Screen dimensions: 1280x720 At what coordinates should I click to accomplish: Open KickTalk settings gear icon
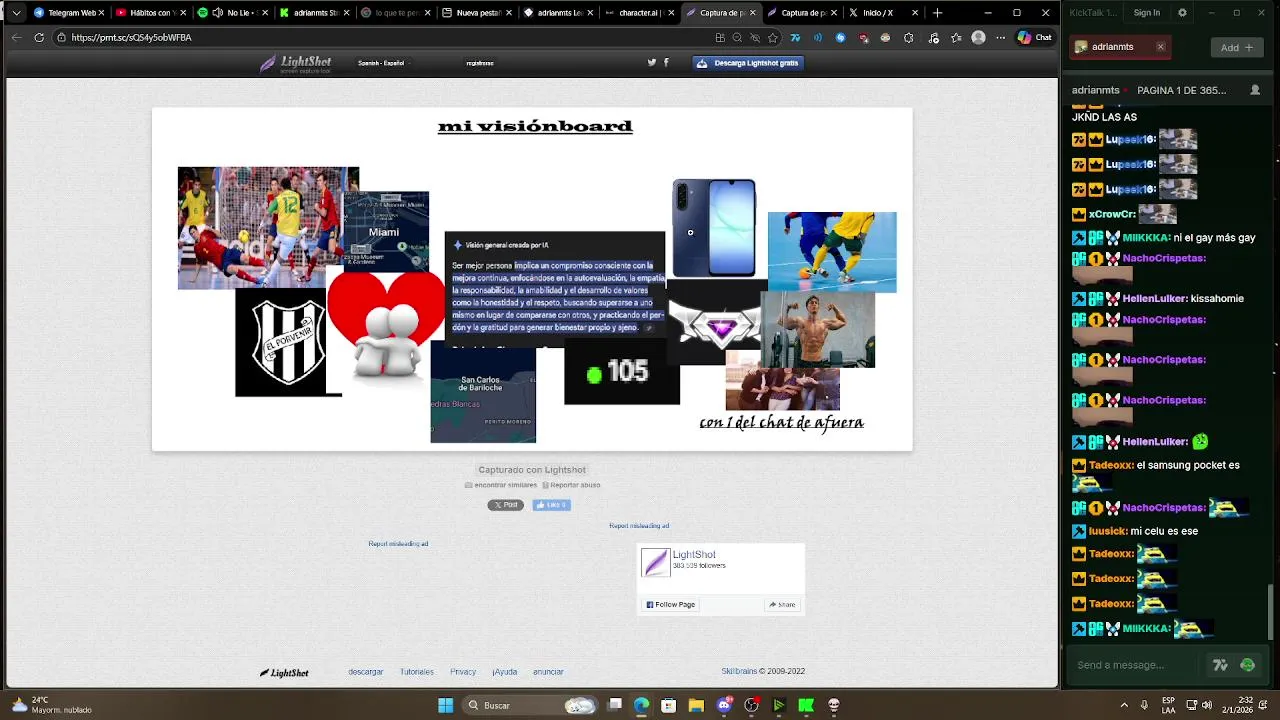tap(1182, 13)
